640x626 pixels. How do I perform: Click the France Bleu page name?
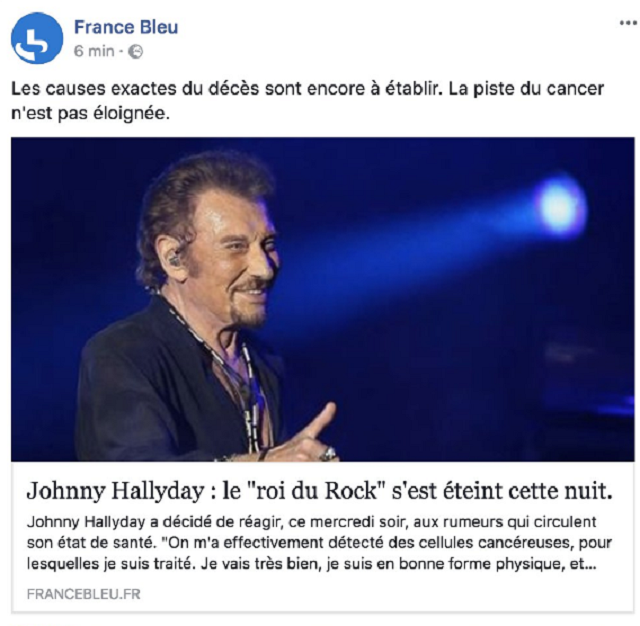tap(126, 27)
